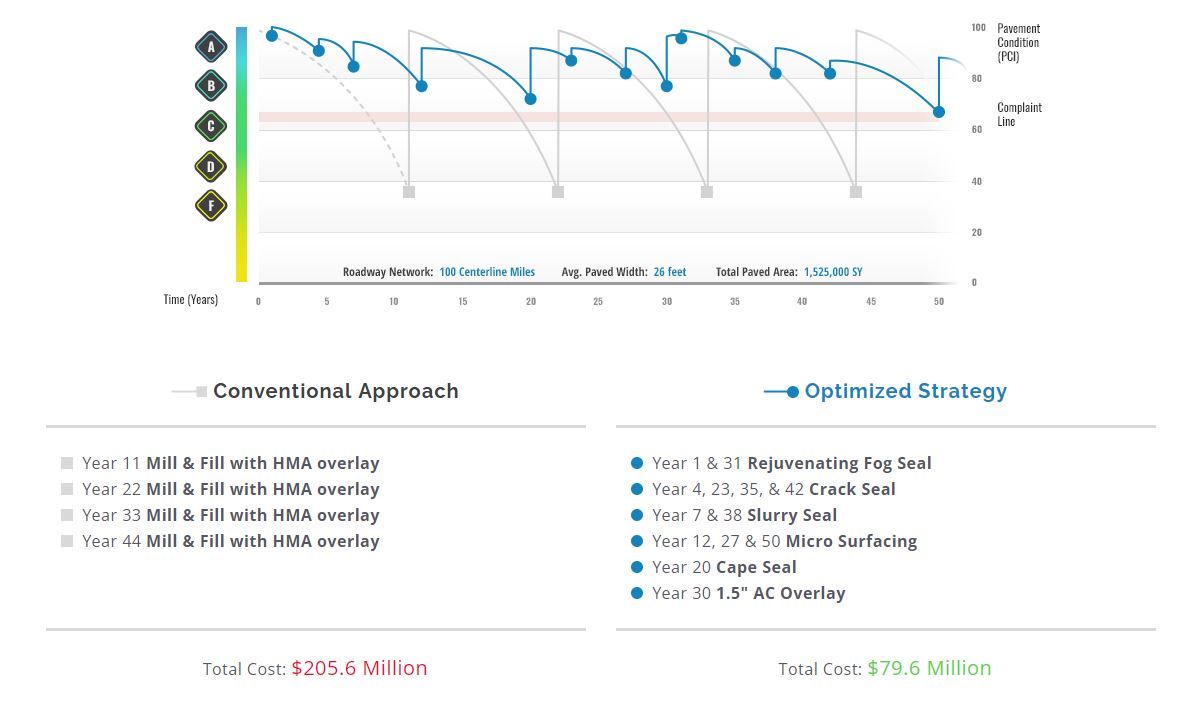The width and height of the screenshot is (1202, 723).
Task: Select the 1.5" AC Overlay list entry
Action: (x=748, y=593)
